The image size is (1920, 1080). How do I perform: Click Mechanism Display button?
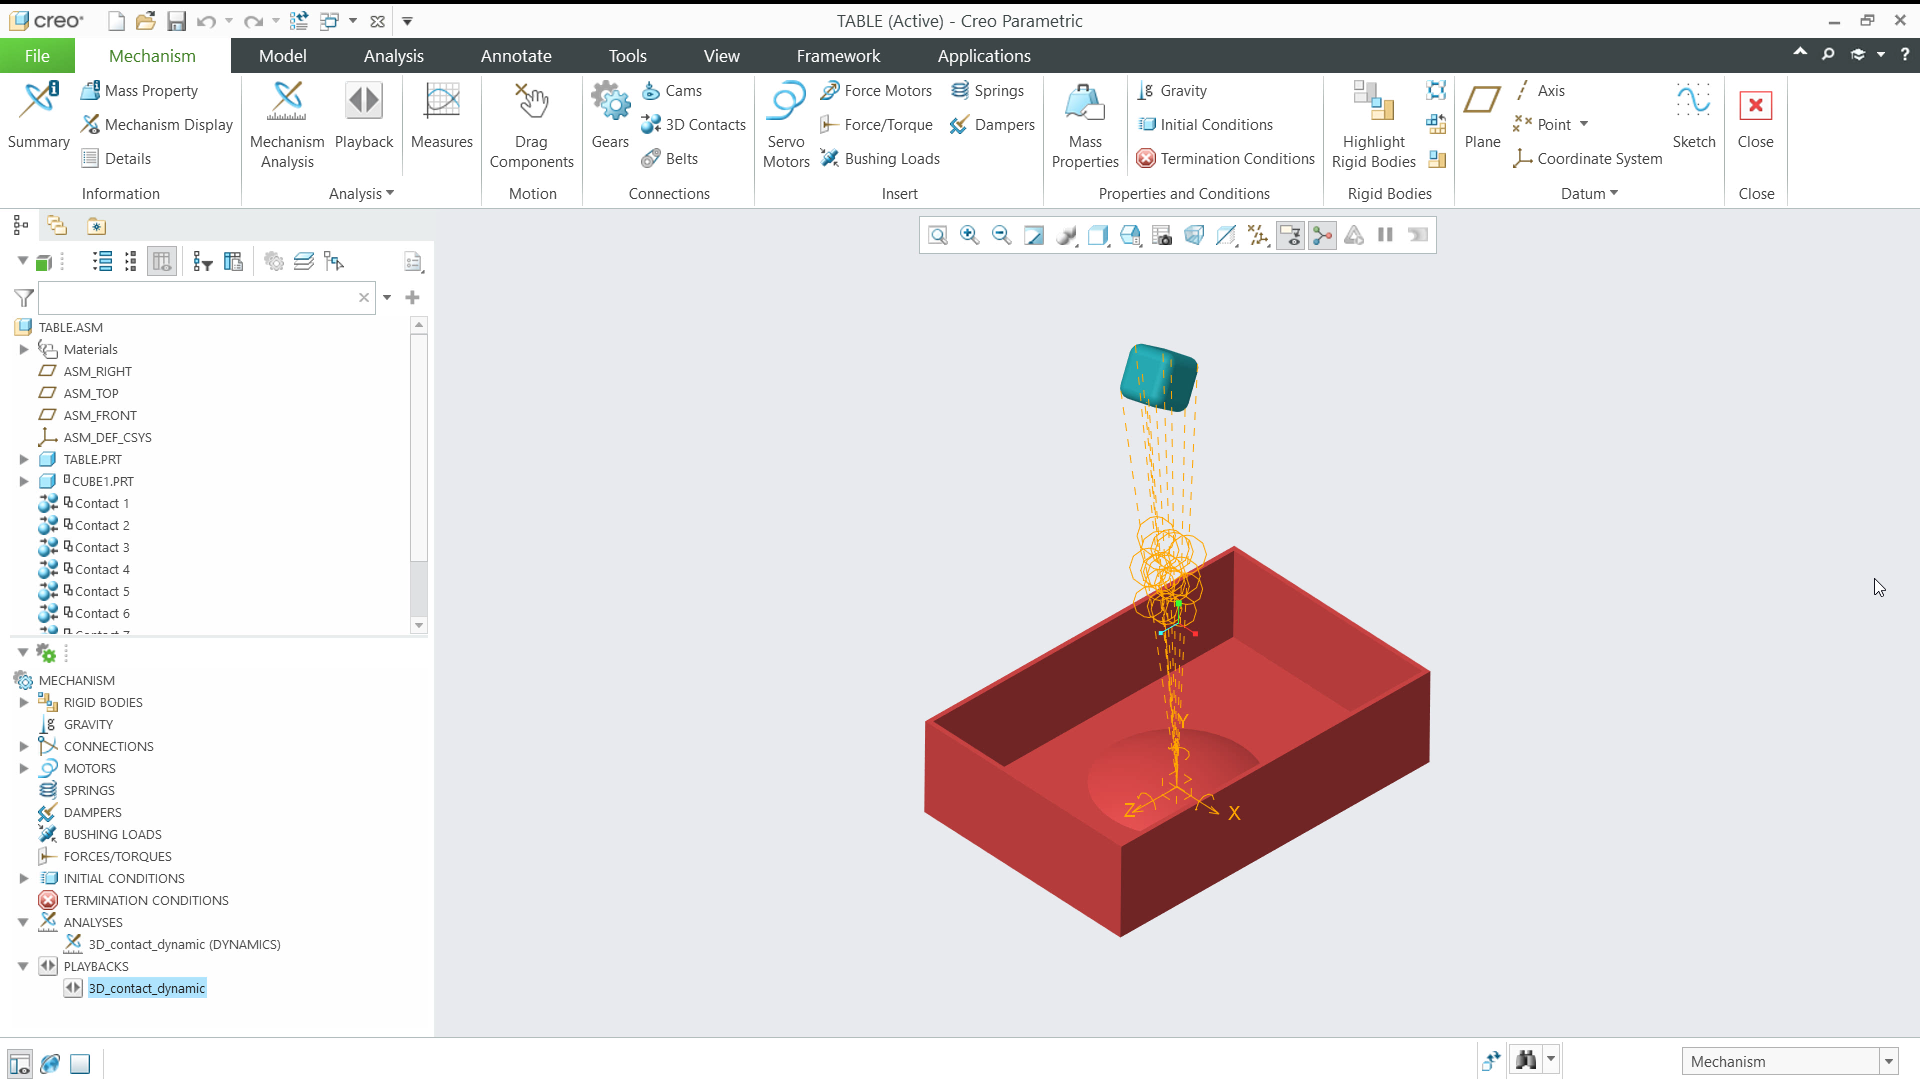click(x=157, y=124)
